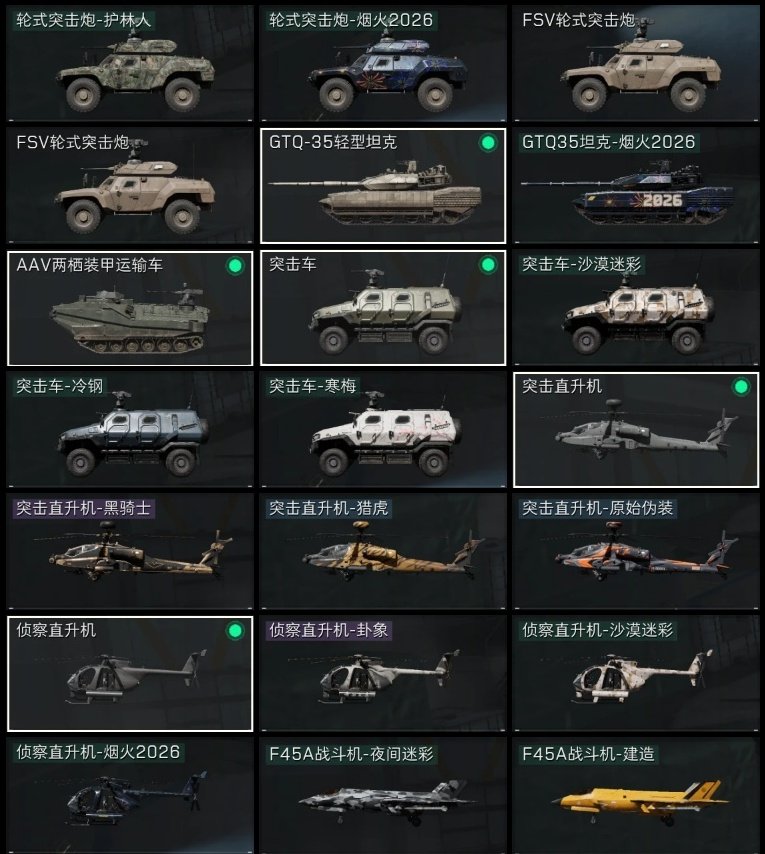This screenshot has height=854, width=765.
Task: Pick the 侦察直升机-沙漠迷彩 helicopter skin
Action: (636, 674)
